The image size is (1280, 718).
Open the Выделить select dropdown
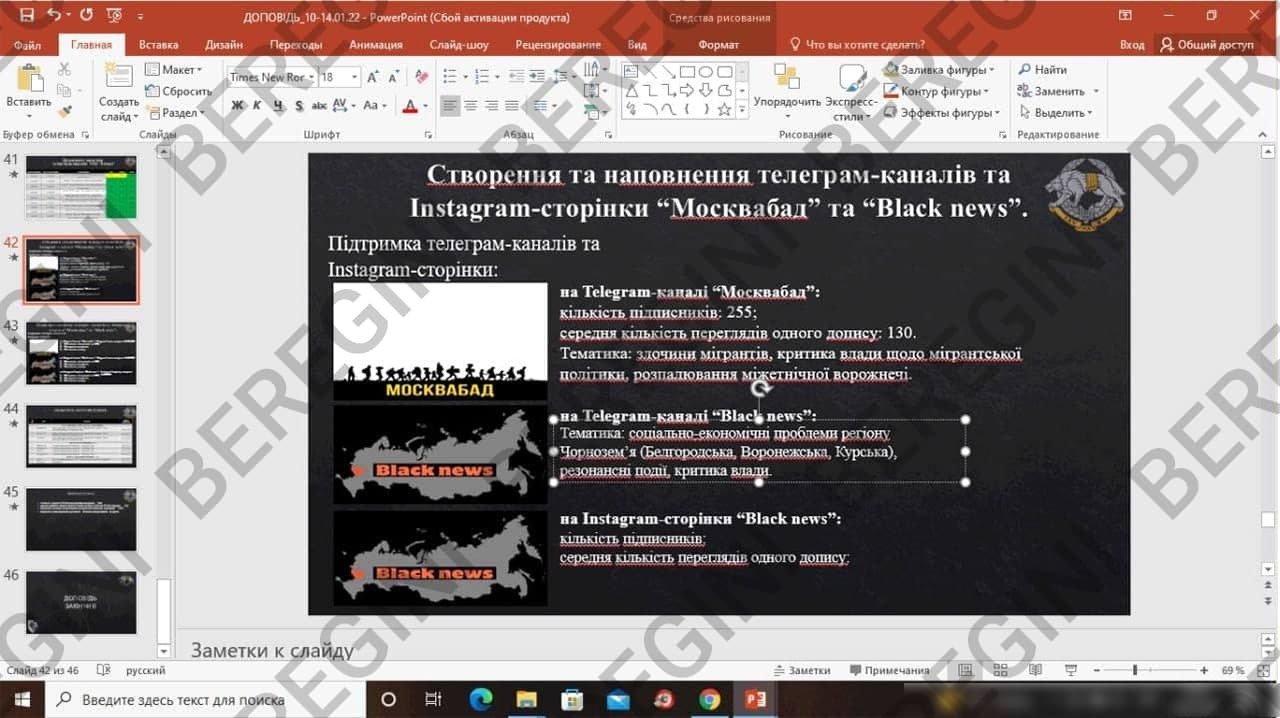[1056, 113]
